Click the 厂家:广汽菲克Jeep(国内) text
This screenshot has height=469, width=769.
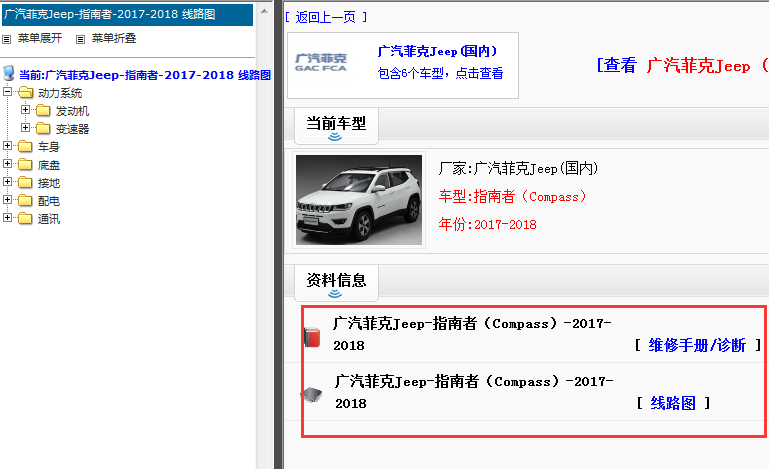click(x=518, y=169)
